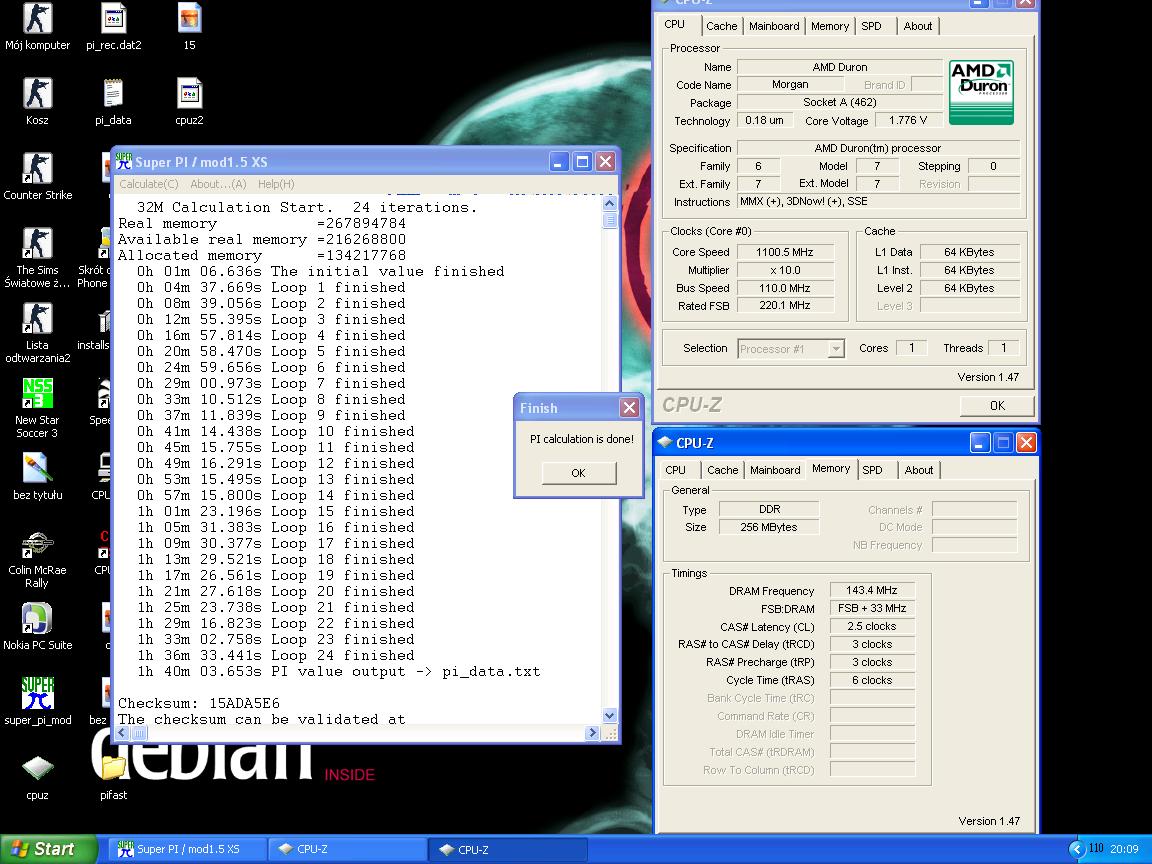
Task: Switch to CPU tab in lower CPU-Z
Action: click(x=675, y=469)
